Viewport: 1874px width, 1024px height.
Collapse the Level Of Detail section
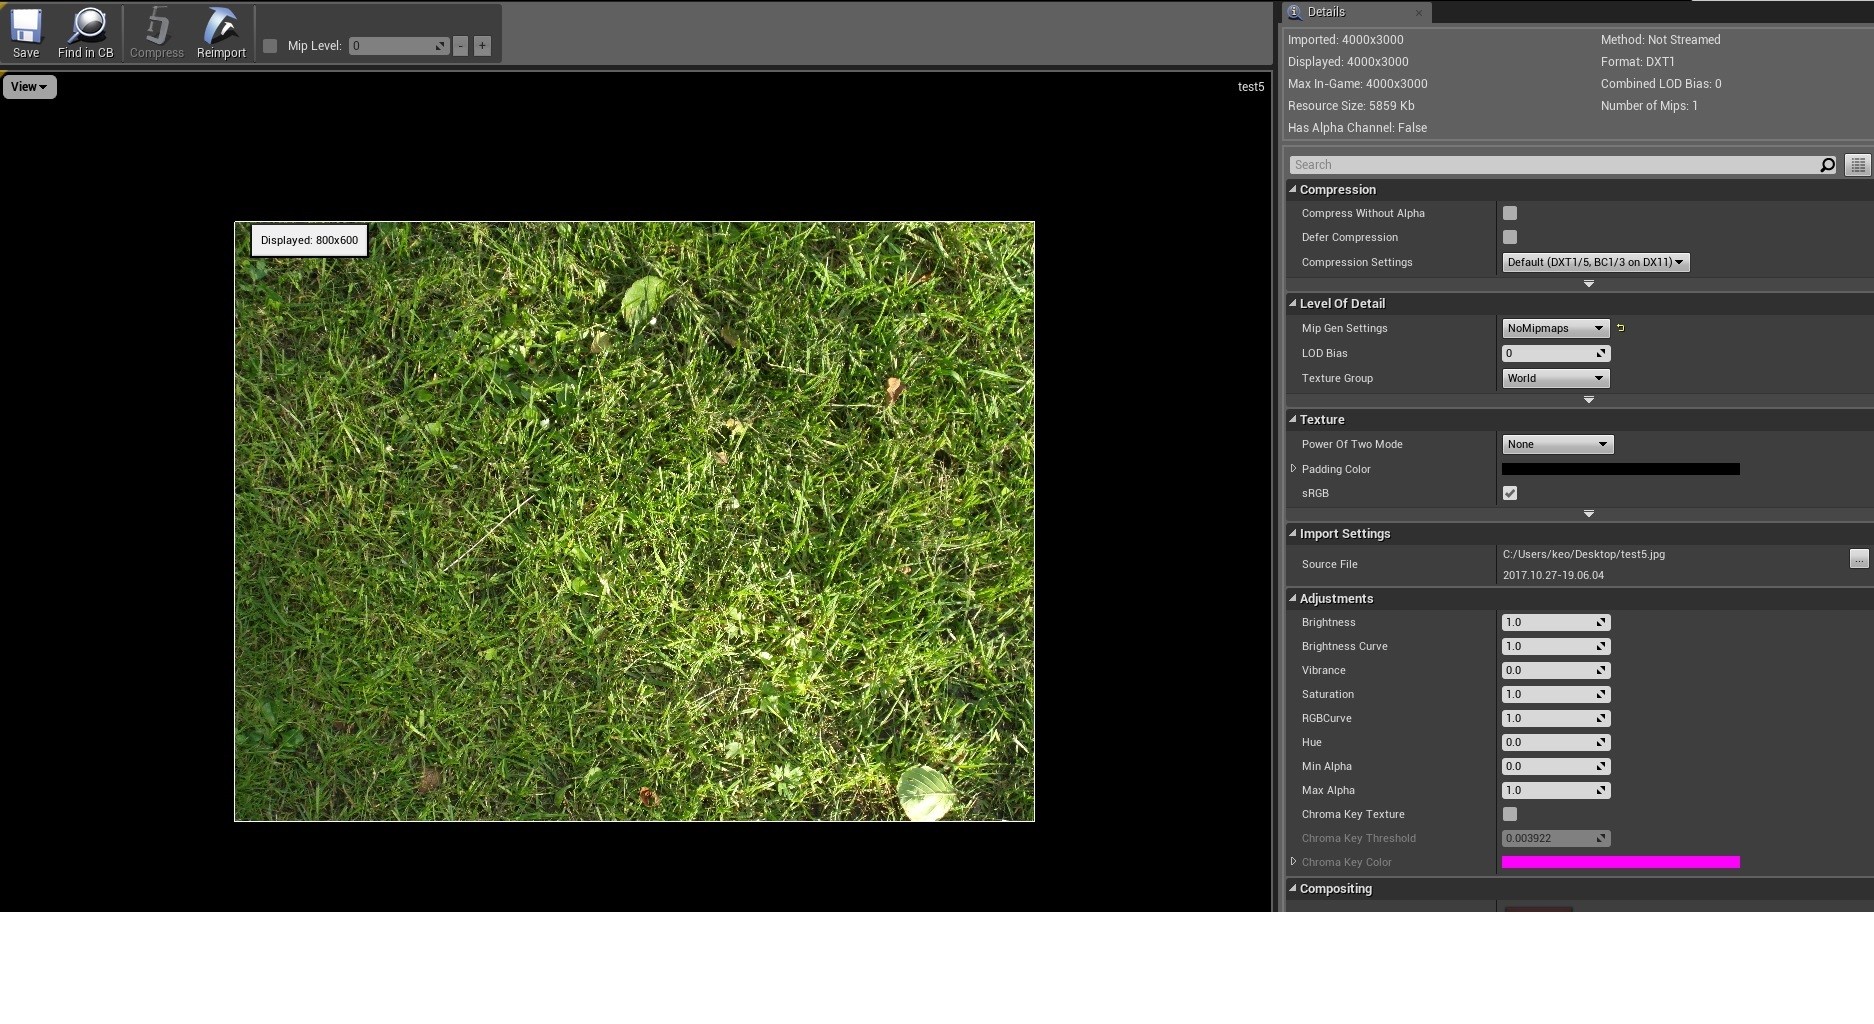pos(1293,303)
